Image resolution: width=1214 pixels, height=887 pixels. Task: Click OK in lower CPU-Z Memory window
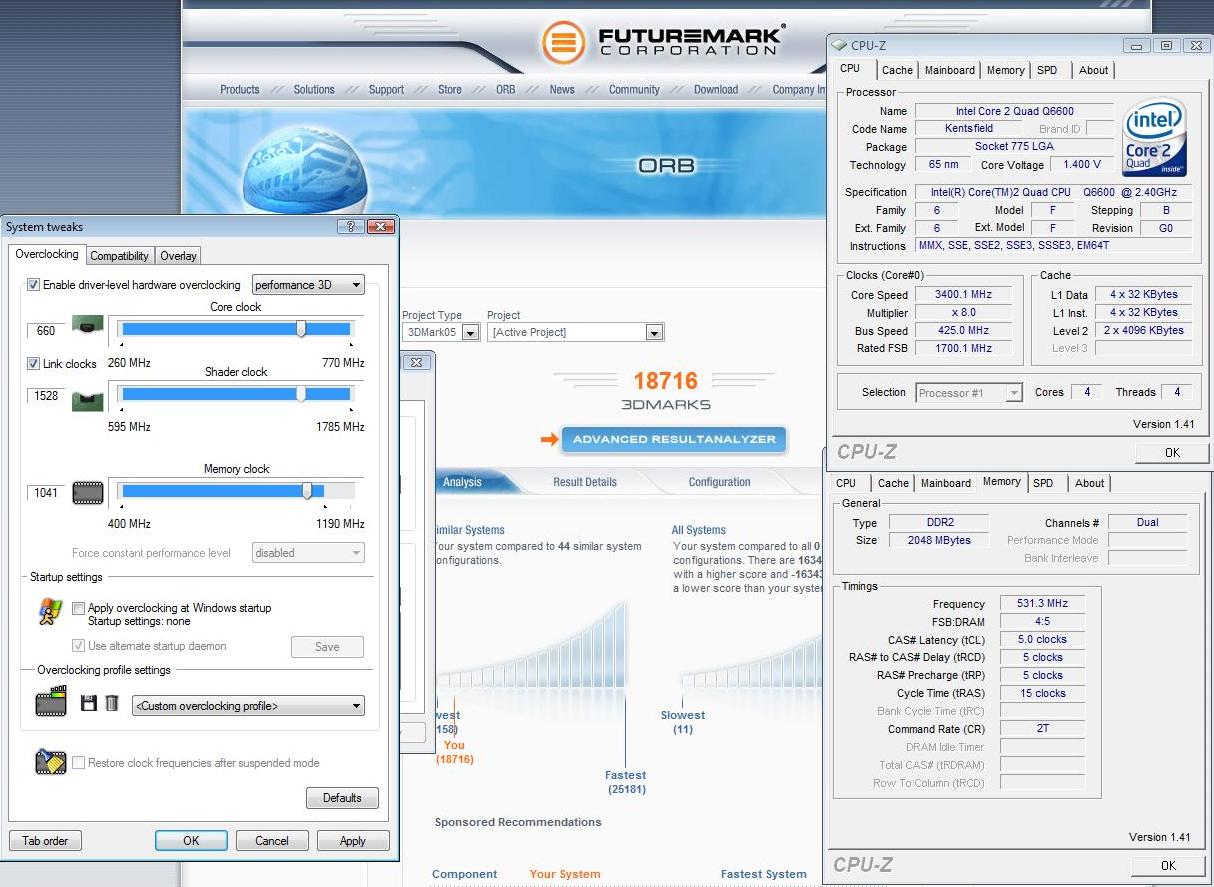coord(1168,866)
